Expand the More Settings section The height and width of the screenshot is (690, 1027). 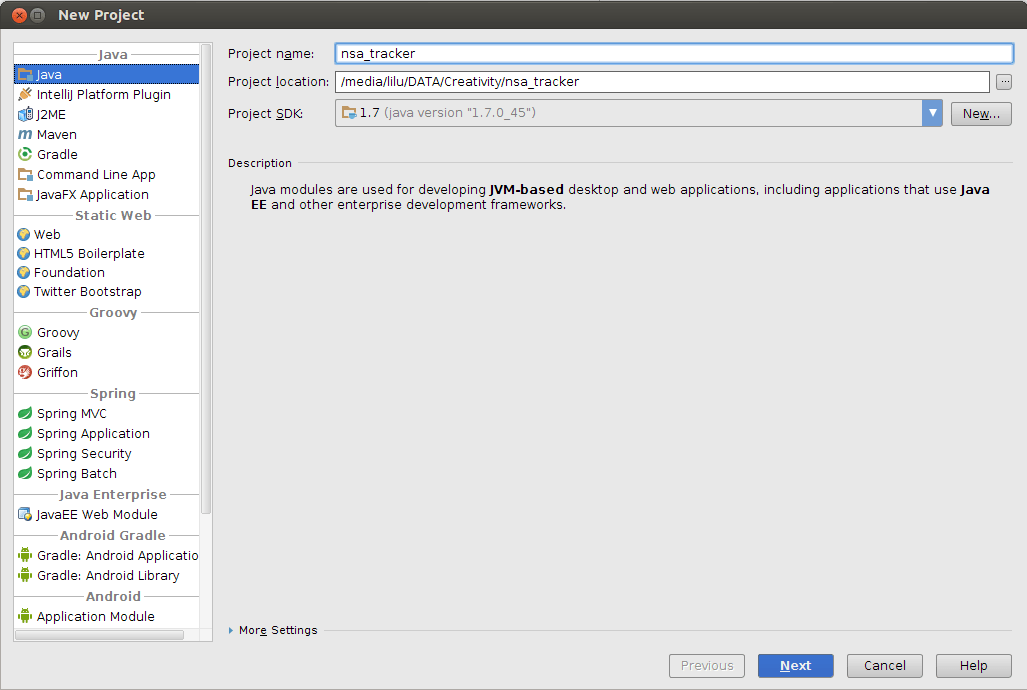pos(231,630)
